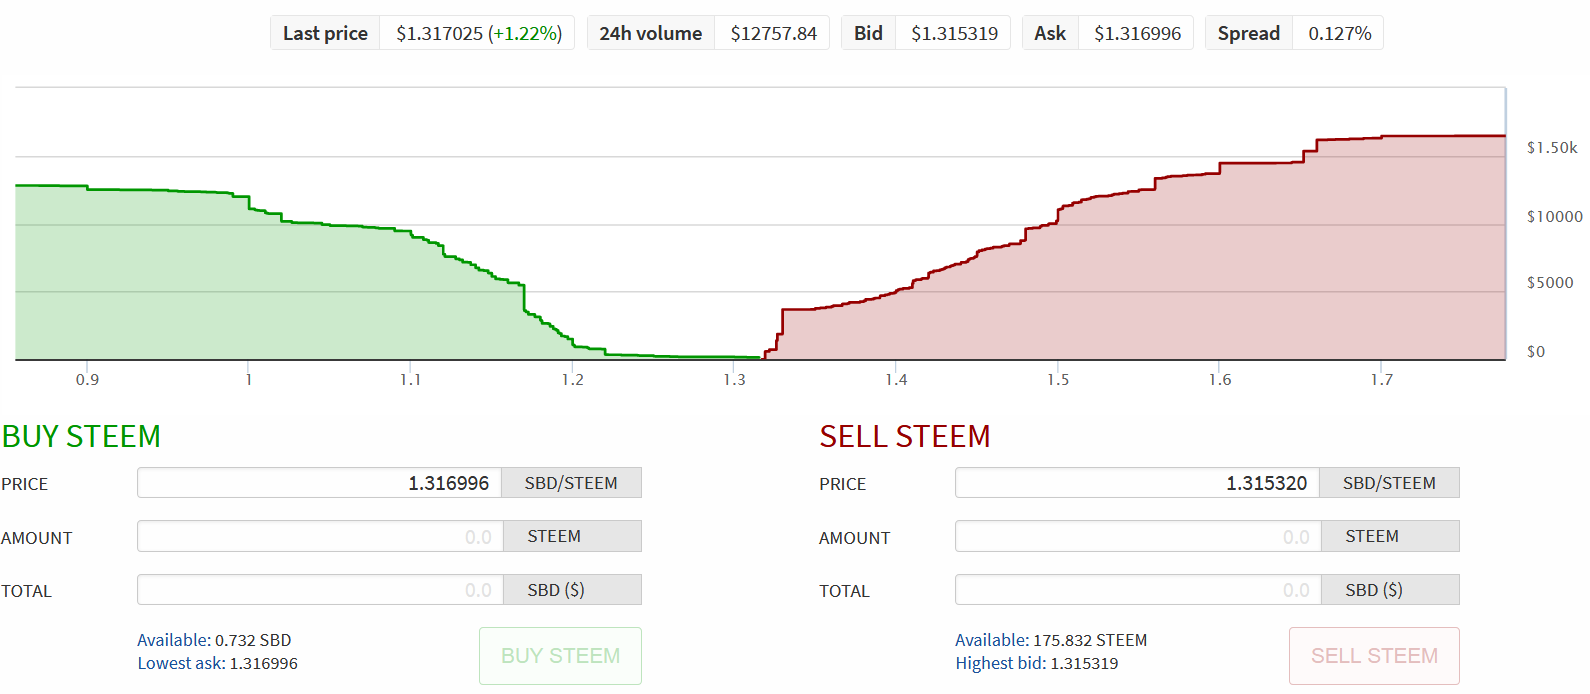1590x694 pixels.
Task: Click the Spread label
Action: (x=1249, y=33)
